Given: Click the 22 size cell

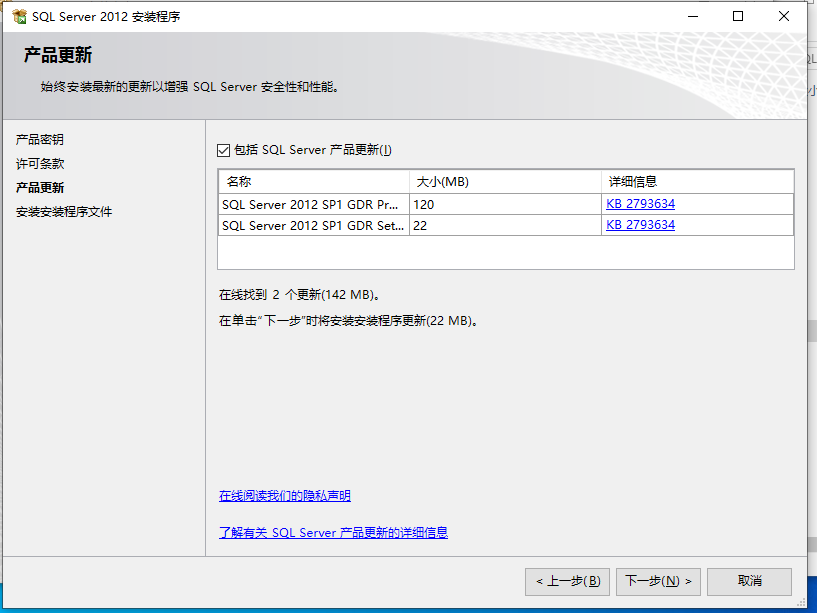Looking at the screenshot, I should [505, 225].
